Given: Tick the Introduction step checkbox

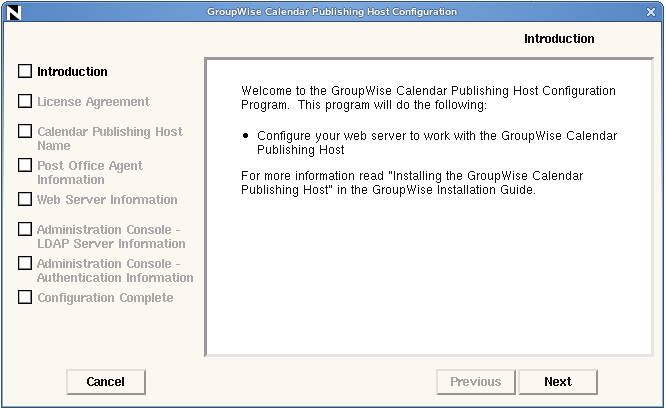Looking at the screenshot, I should [x=25, y=71].
